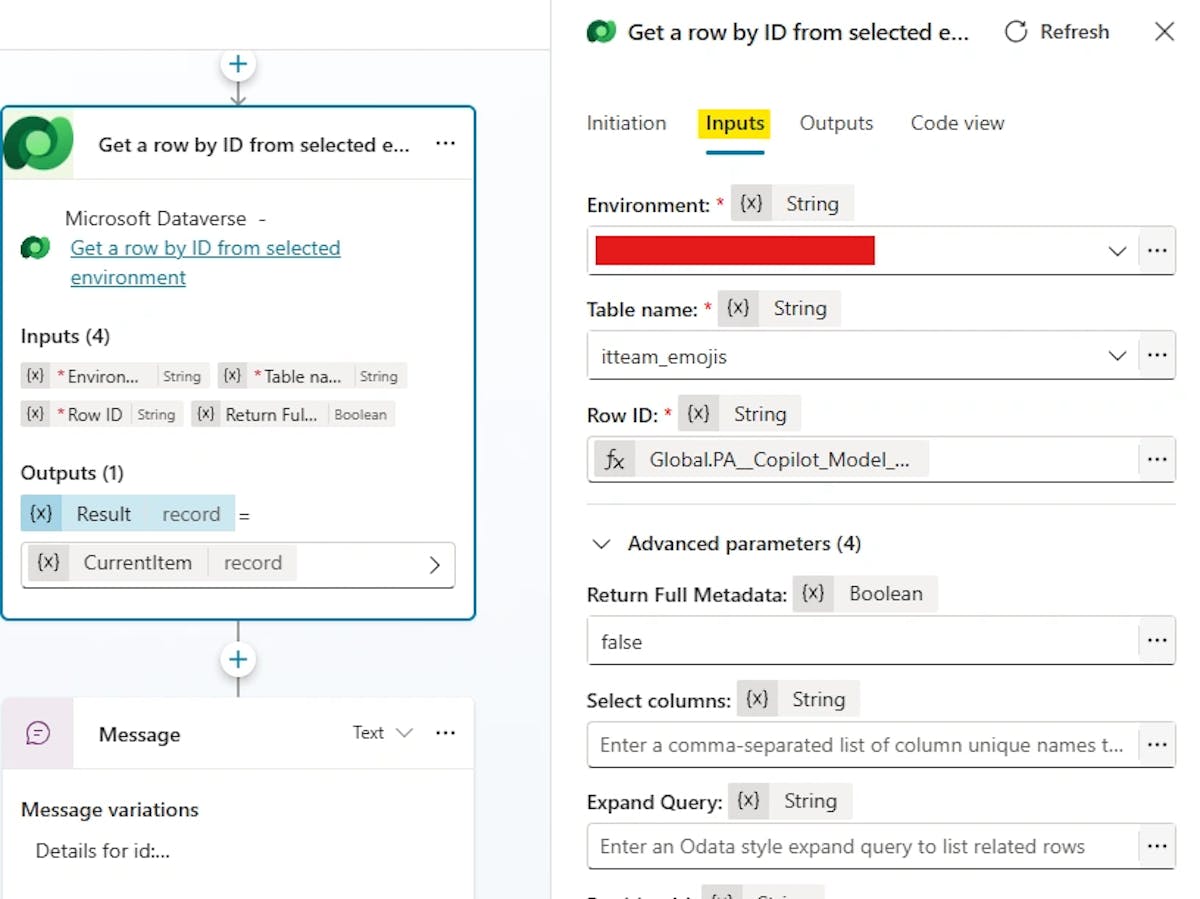The height and width of the screenshot is (899, 1200).
Task: Click the variable icon next to Select columns label
Action: click(757, 699)
